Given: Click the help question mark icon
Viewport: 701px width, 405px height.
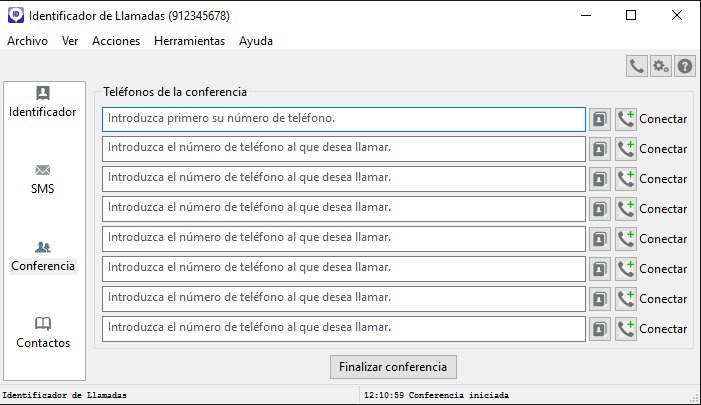Looking at the screenshot, I should pos(685,66).
